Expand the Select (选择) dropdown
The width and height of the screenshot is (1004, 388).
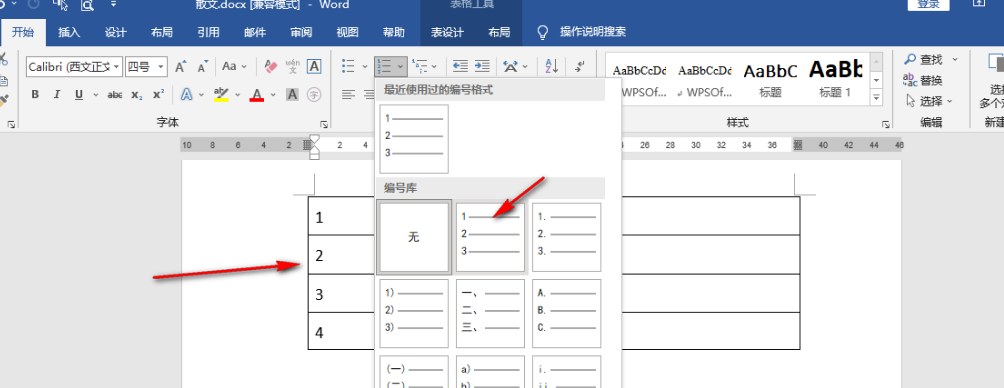(x=950, y=101)
